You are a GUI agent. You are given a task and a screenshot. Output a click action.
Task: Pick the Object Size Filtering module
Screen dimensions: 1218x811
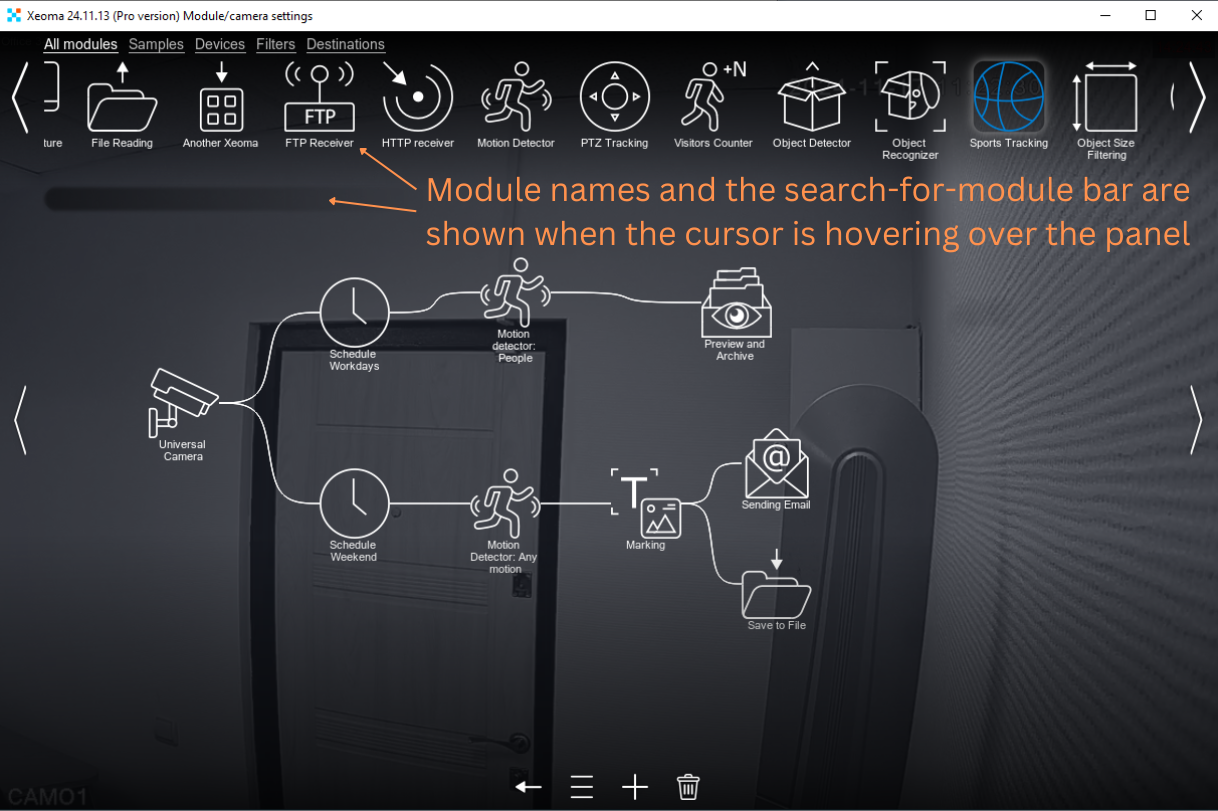click(1107, 98)
